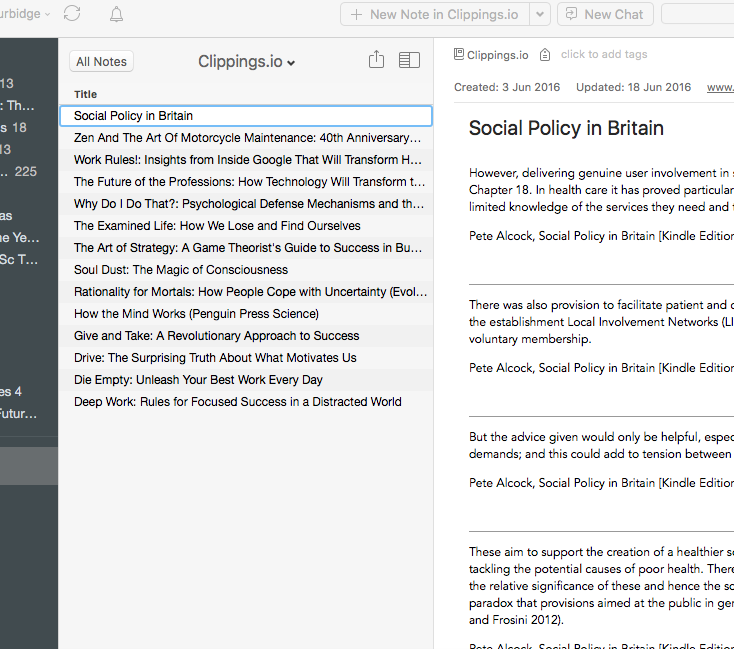Change the note list view options

(x=409, y=61)
